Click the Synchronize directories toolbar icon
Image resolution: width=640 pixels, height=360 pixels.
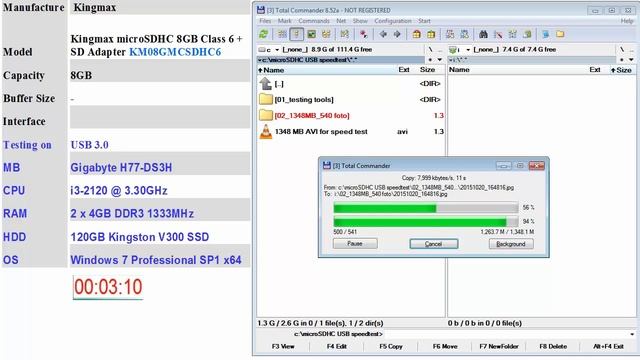[x=513, y=34]
